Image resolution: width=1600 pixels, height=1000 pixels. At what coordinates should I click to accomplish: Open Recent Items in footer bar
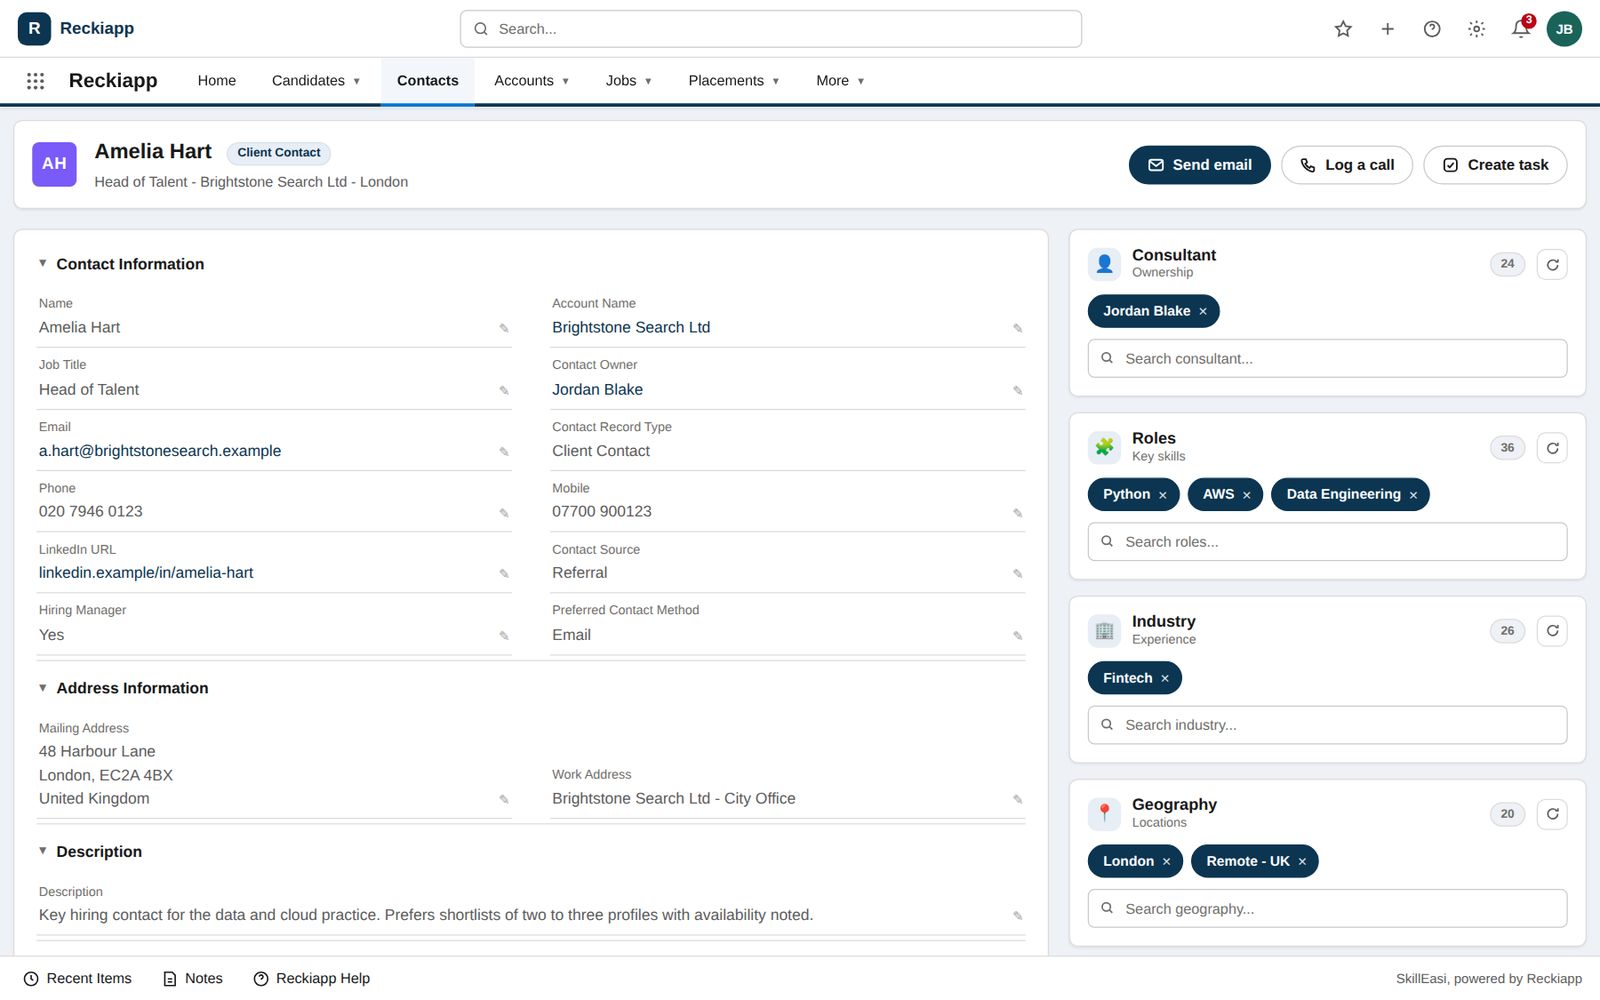click(x=78, y=979)
